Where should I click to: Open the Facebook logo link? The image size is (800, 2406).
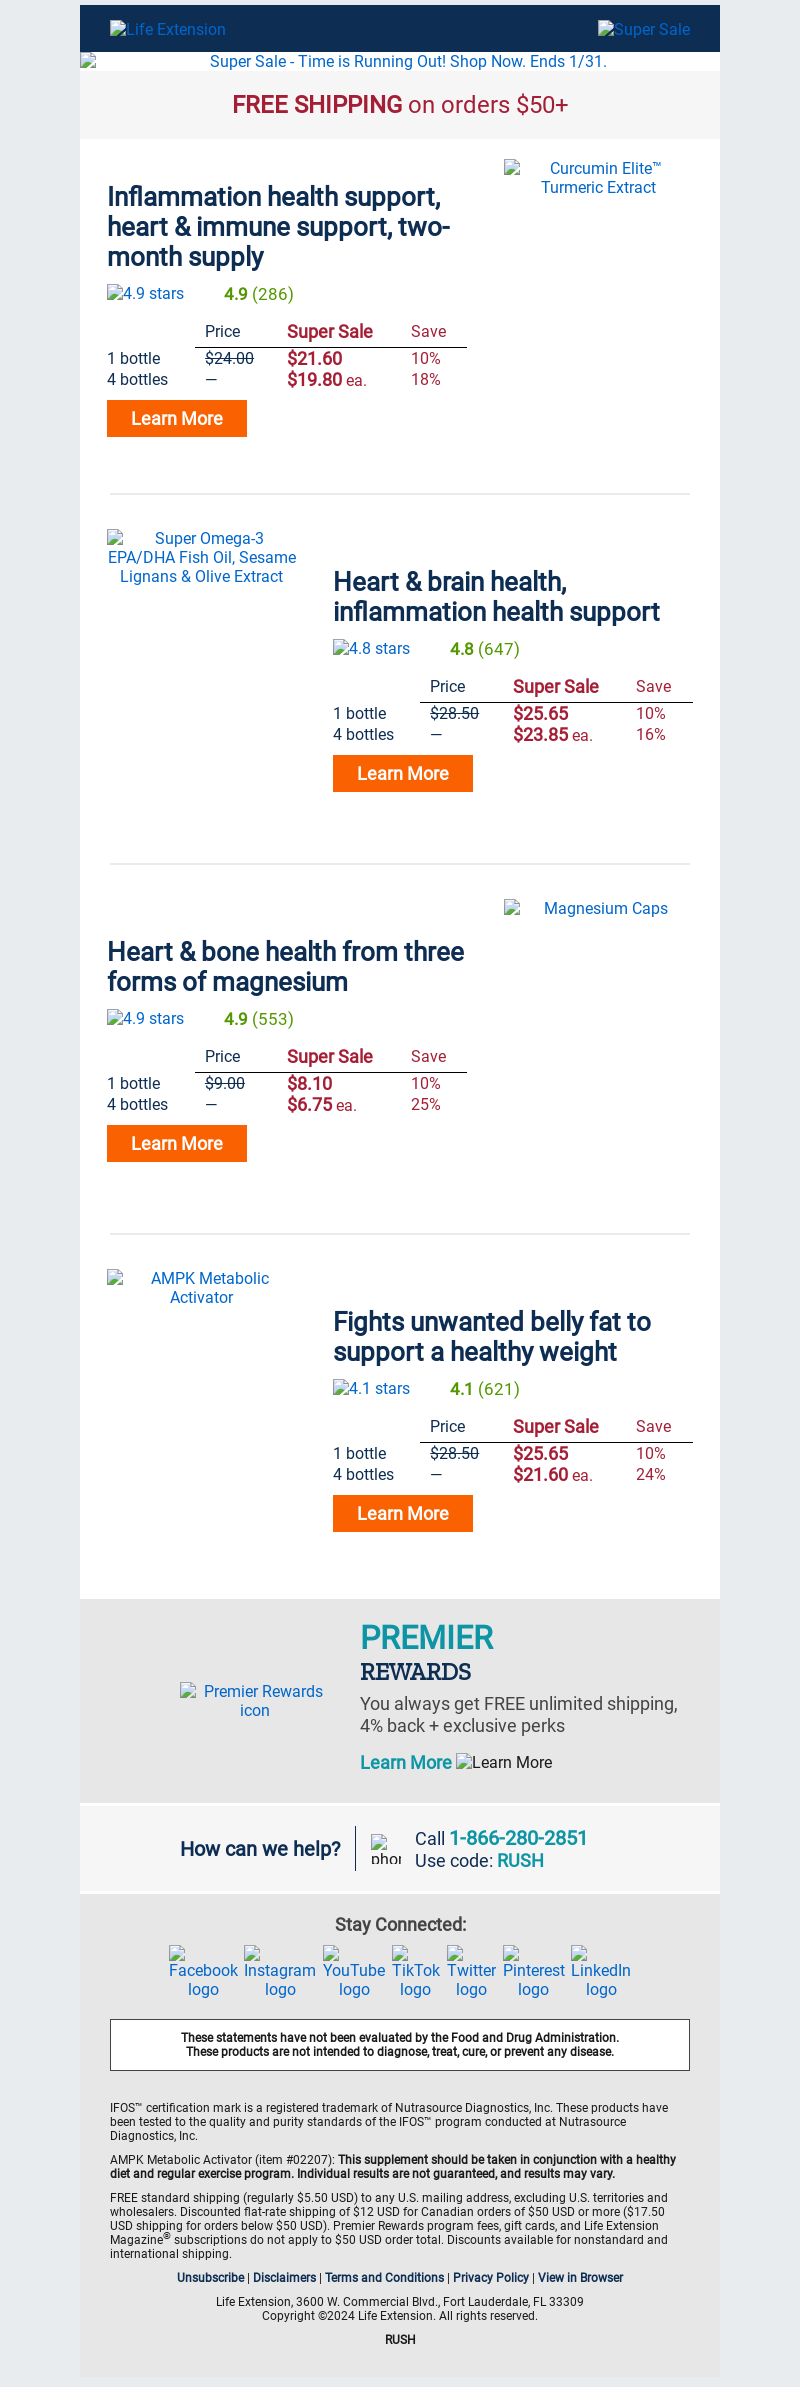point(203,1971)
